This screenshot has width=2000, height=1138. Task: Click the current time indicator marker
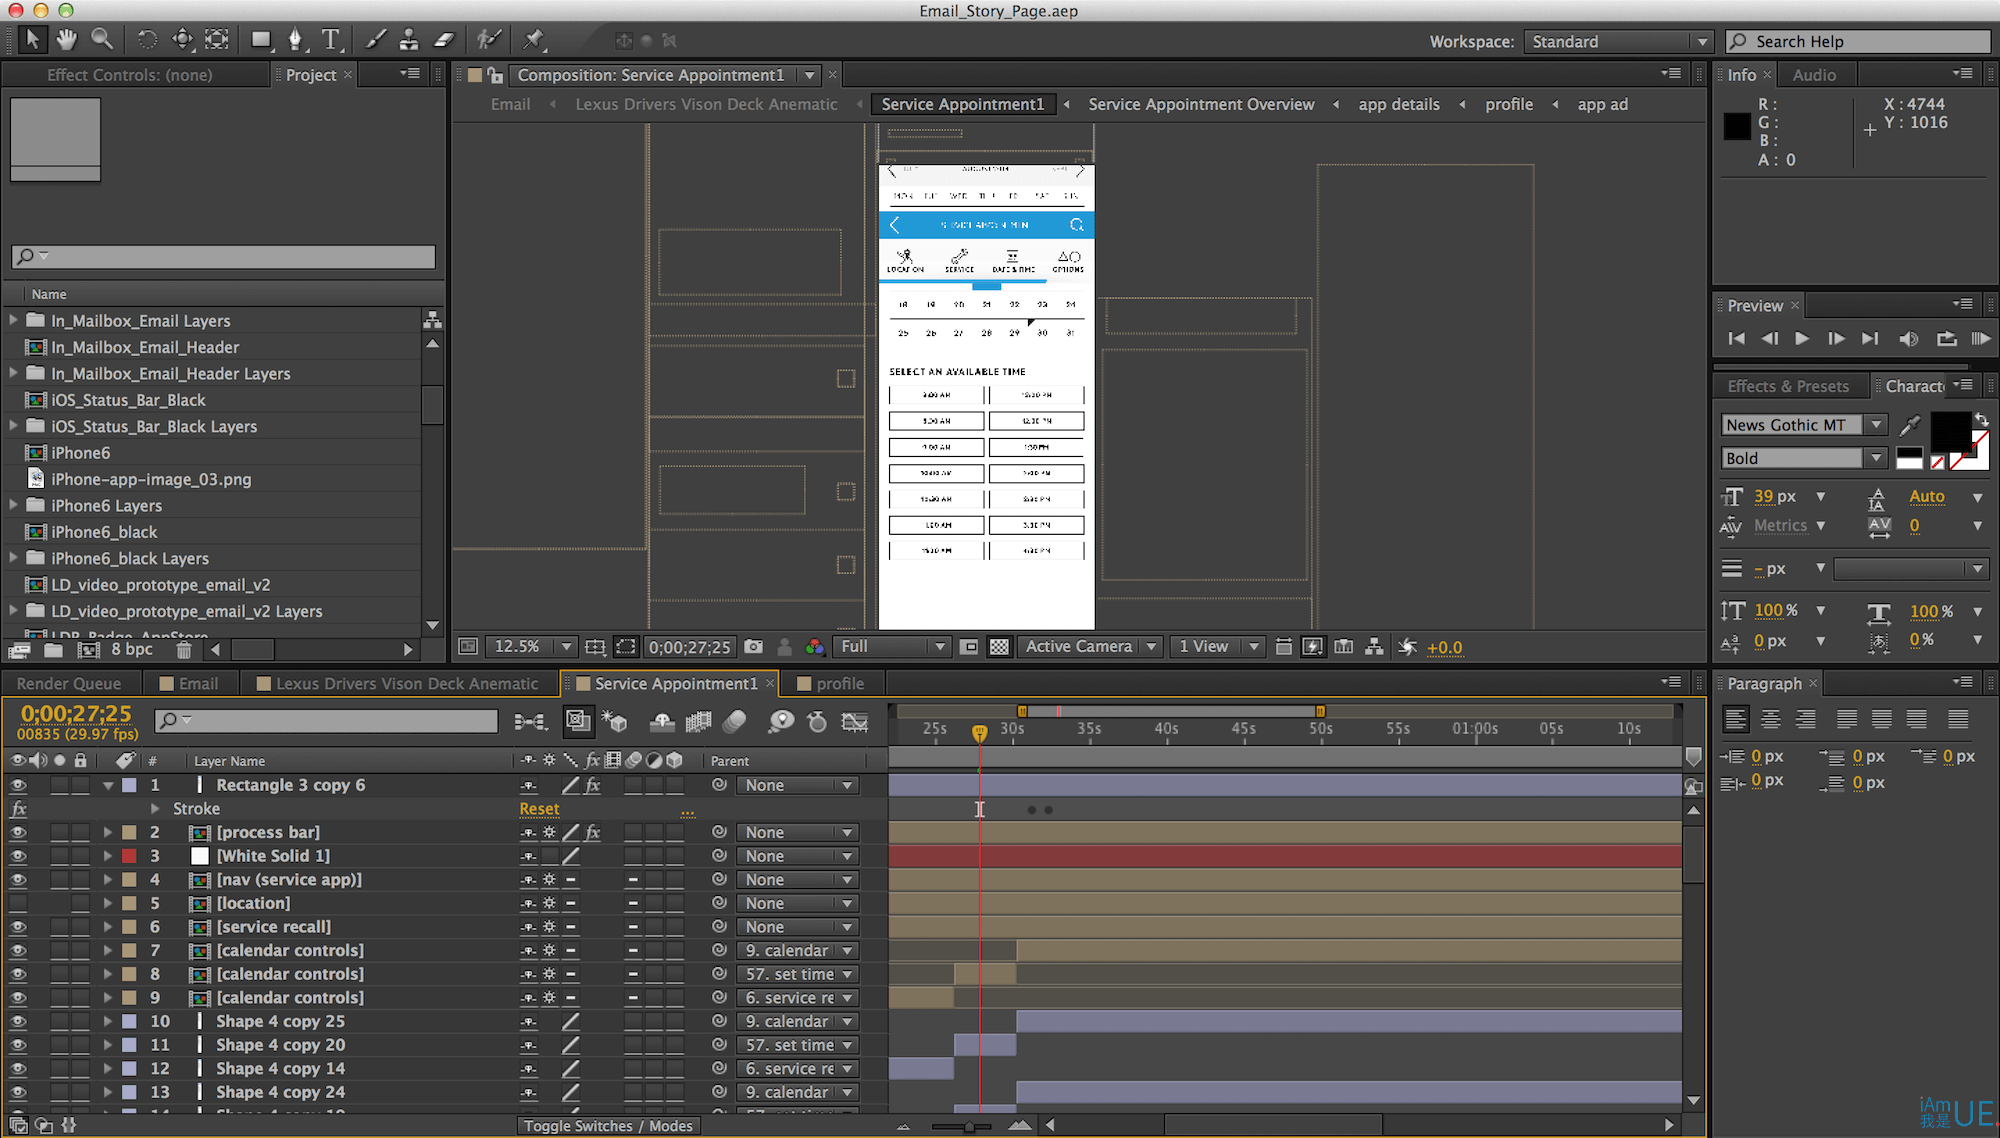pyautogui.click(x=980, y=732)
